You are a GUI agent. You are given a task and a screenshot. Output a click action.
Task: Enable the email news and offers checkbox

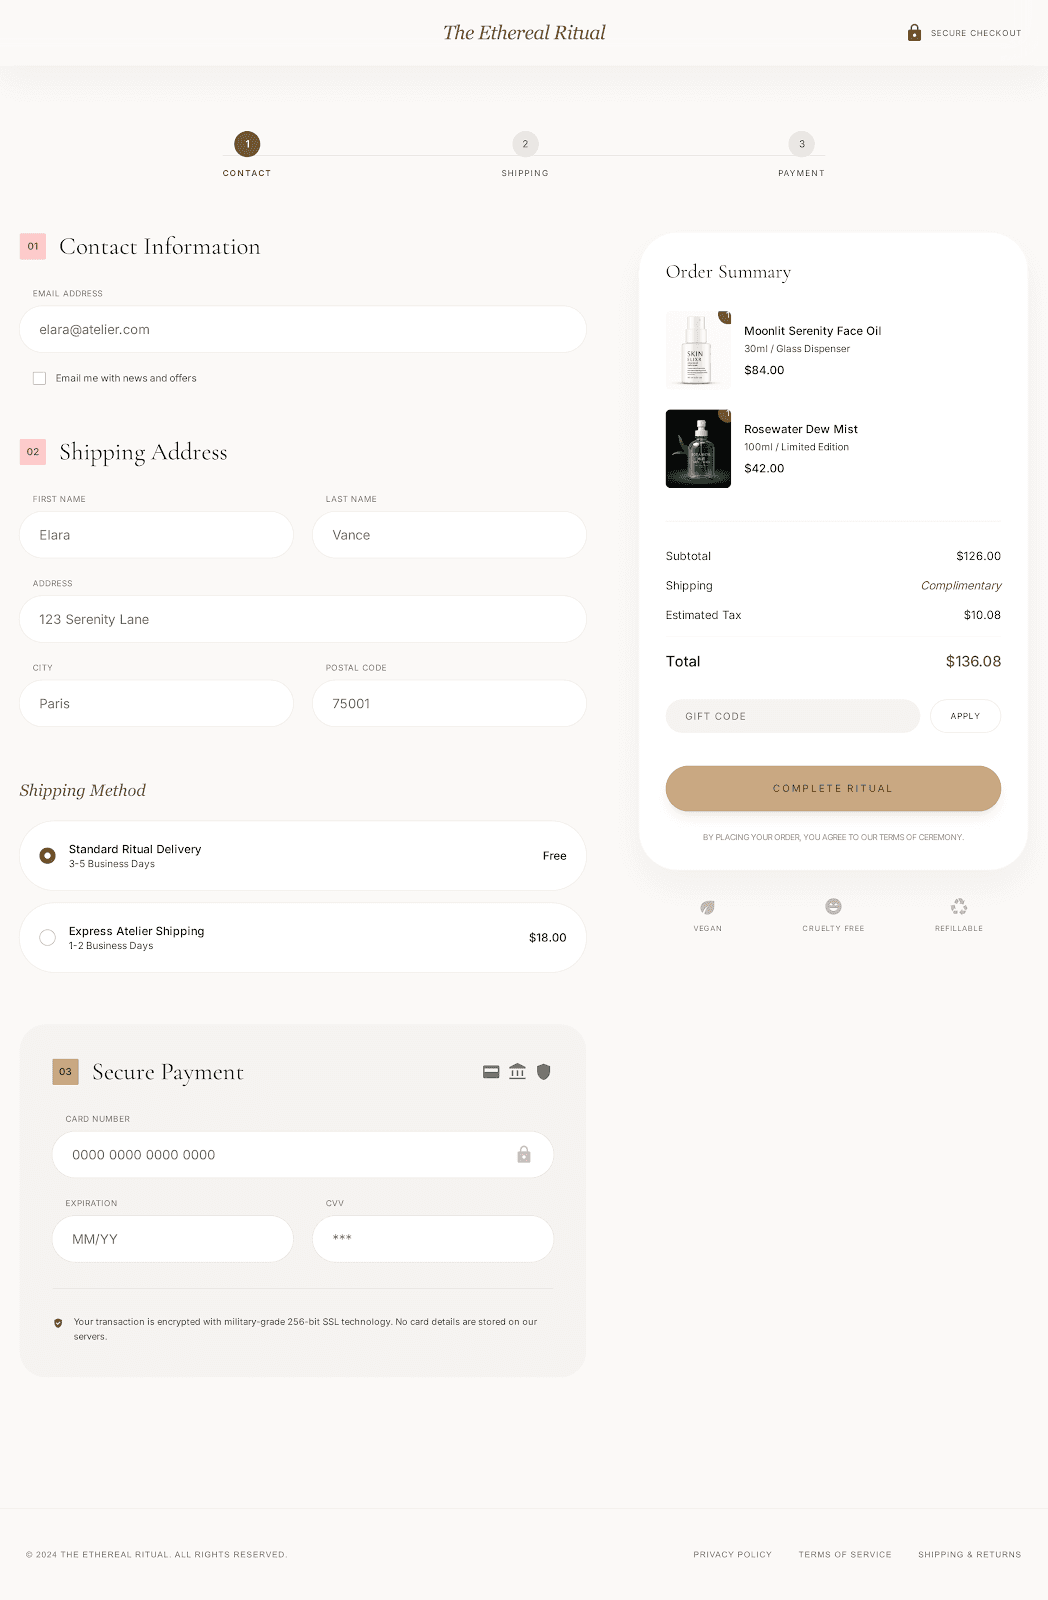point(39,378)
